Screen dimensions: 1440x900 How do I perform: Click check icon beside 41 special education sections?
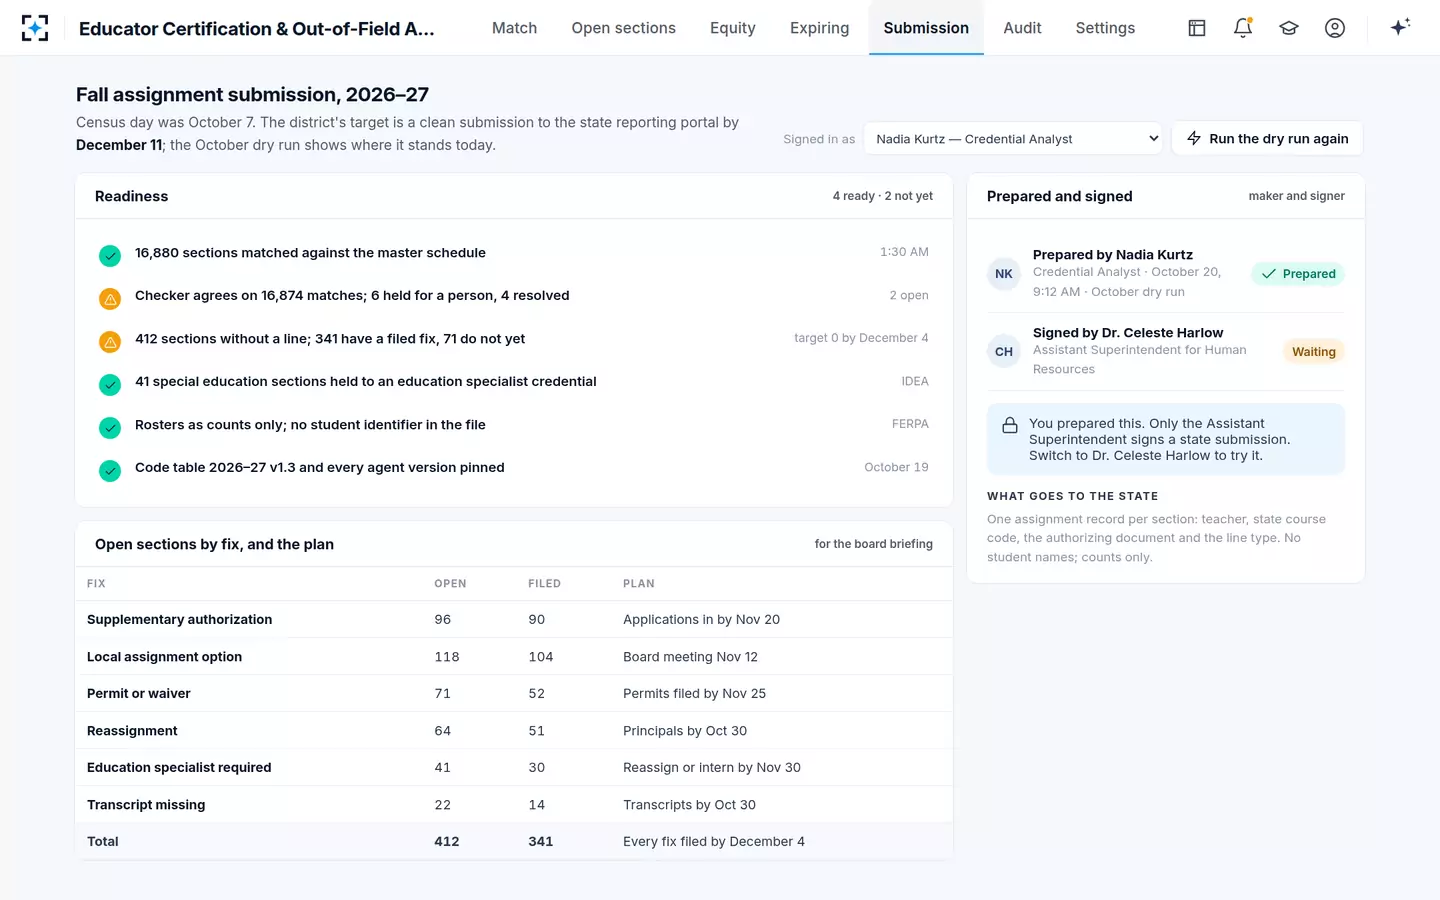coord(110,384)
